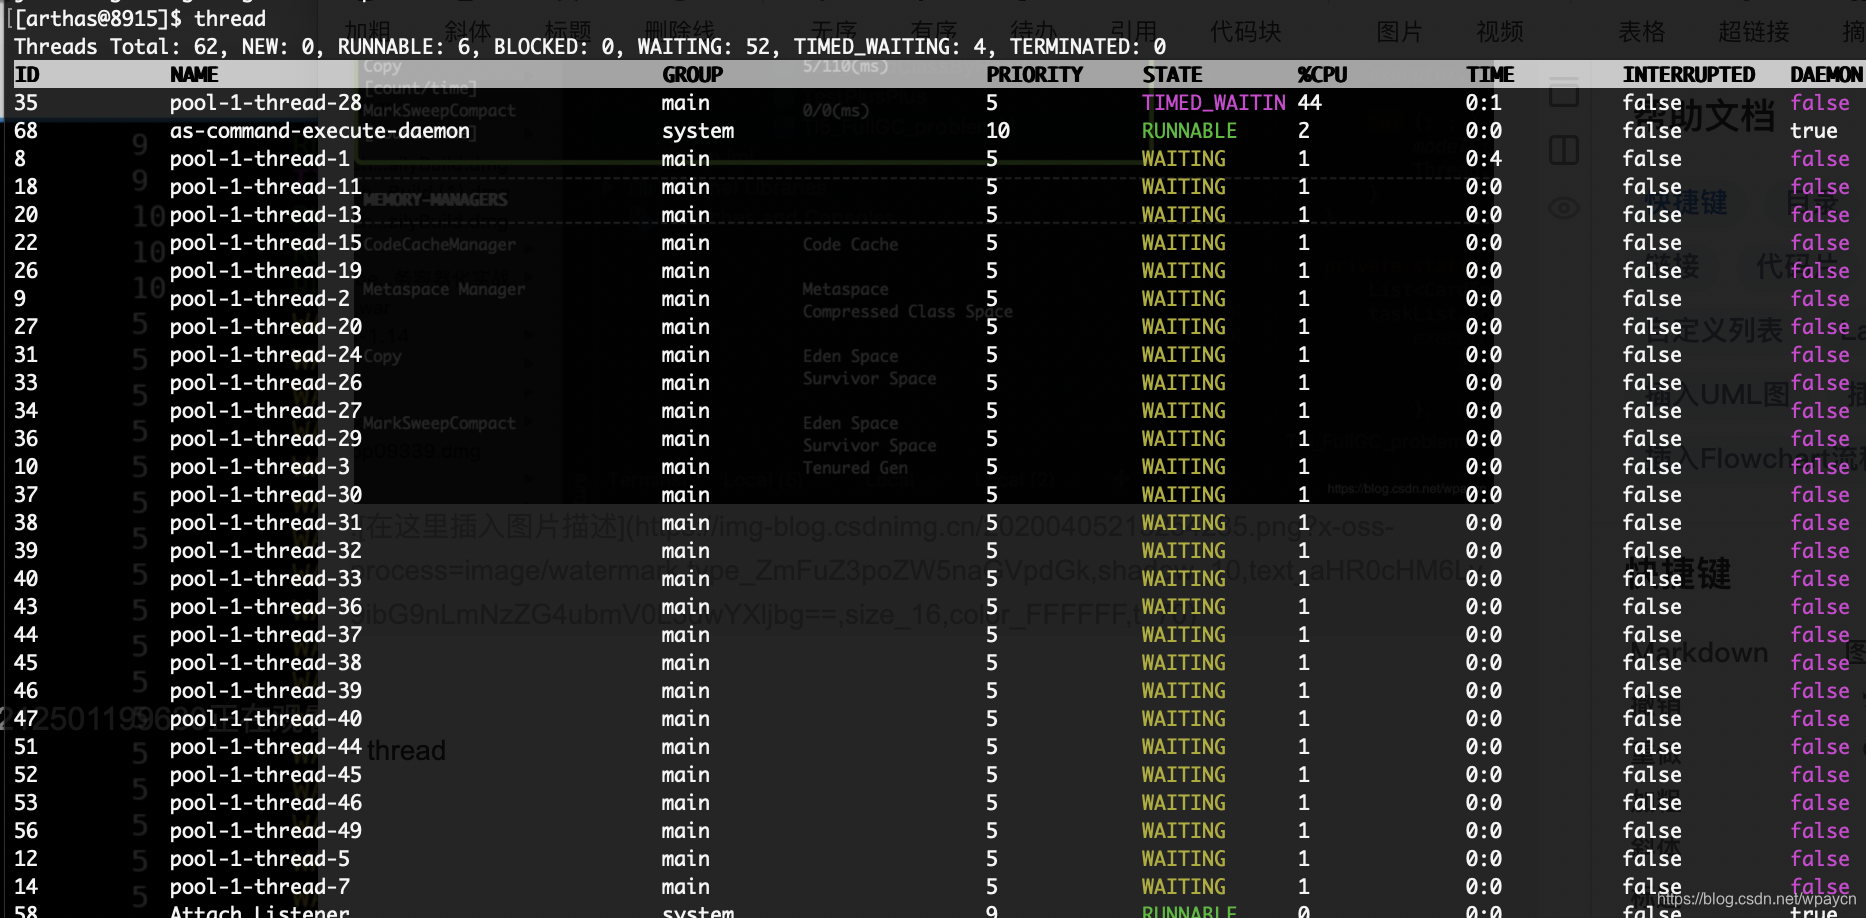The image size is (1866, 918).
Task: Select the pool-1-thread-38 thread name
Action: (266, 663)
